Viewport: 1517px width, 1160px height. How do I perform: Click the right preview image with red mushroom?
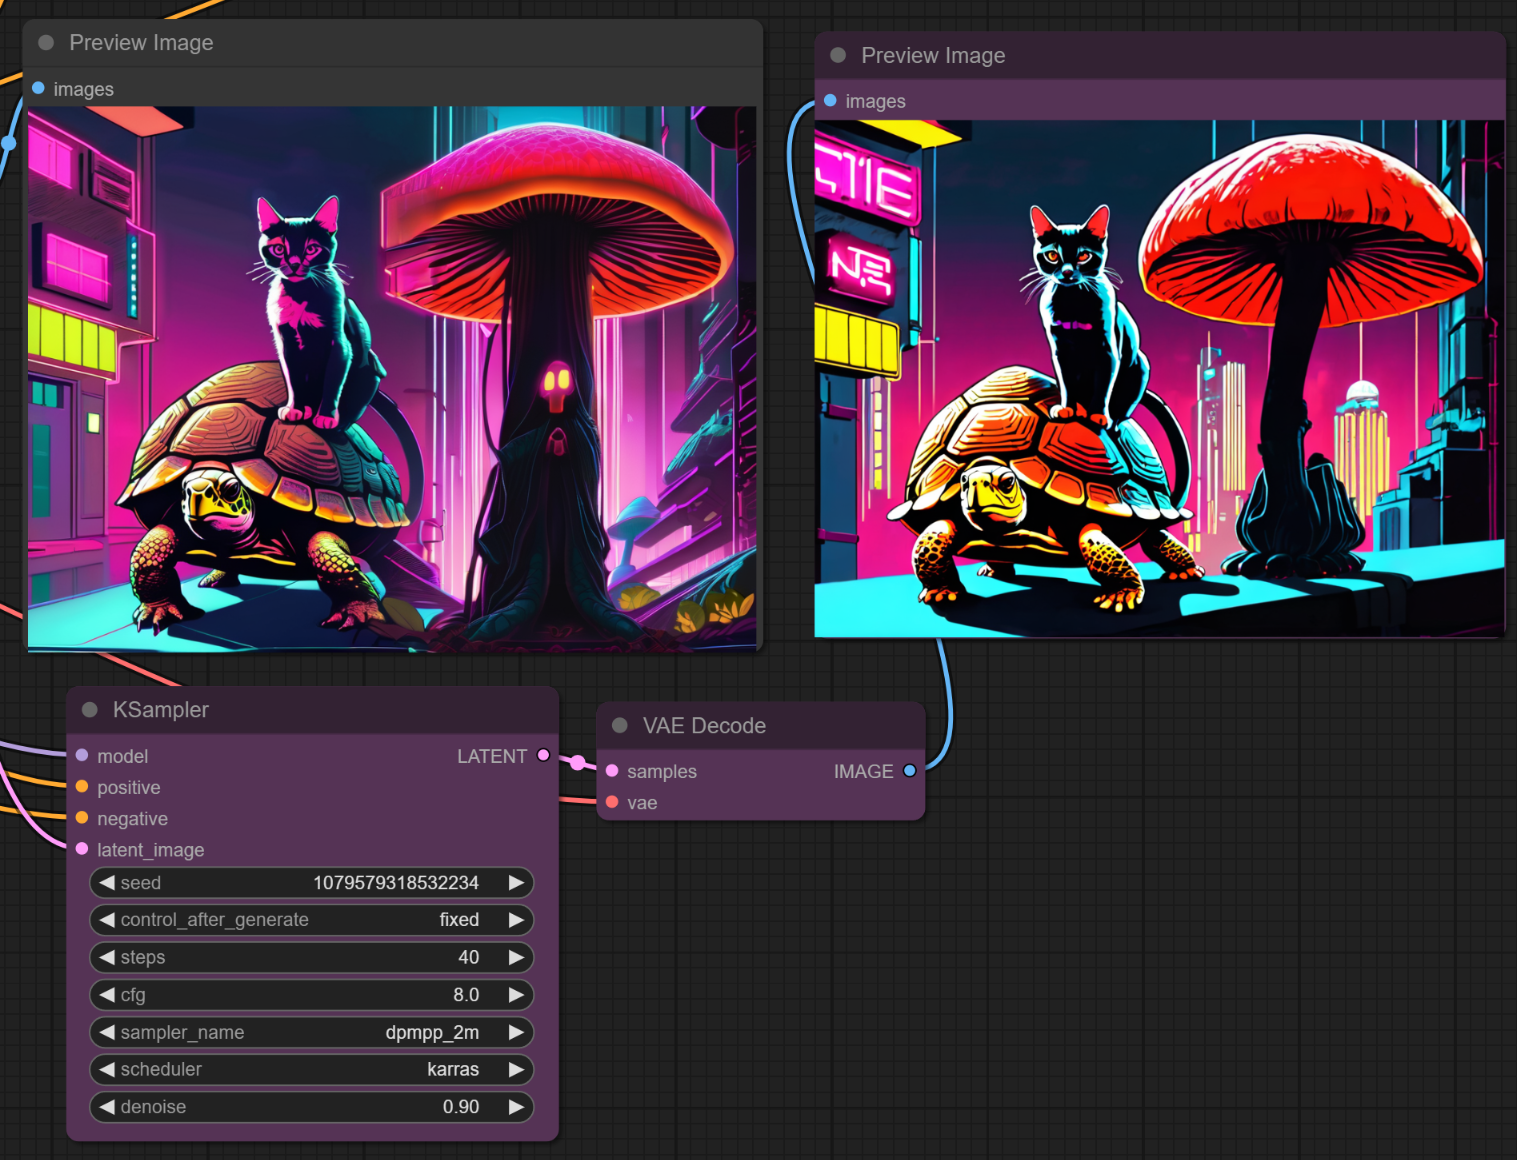[1159, 378]
